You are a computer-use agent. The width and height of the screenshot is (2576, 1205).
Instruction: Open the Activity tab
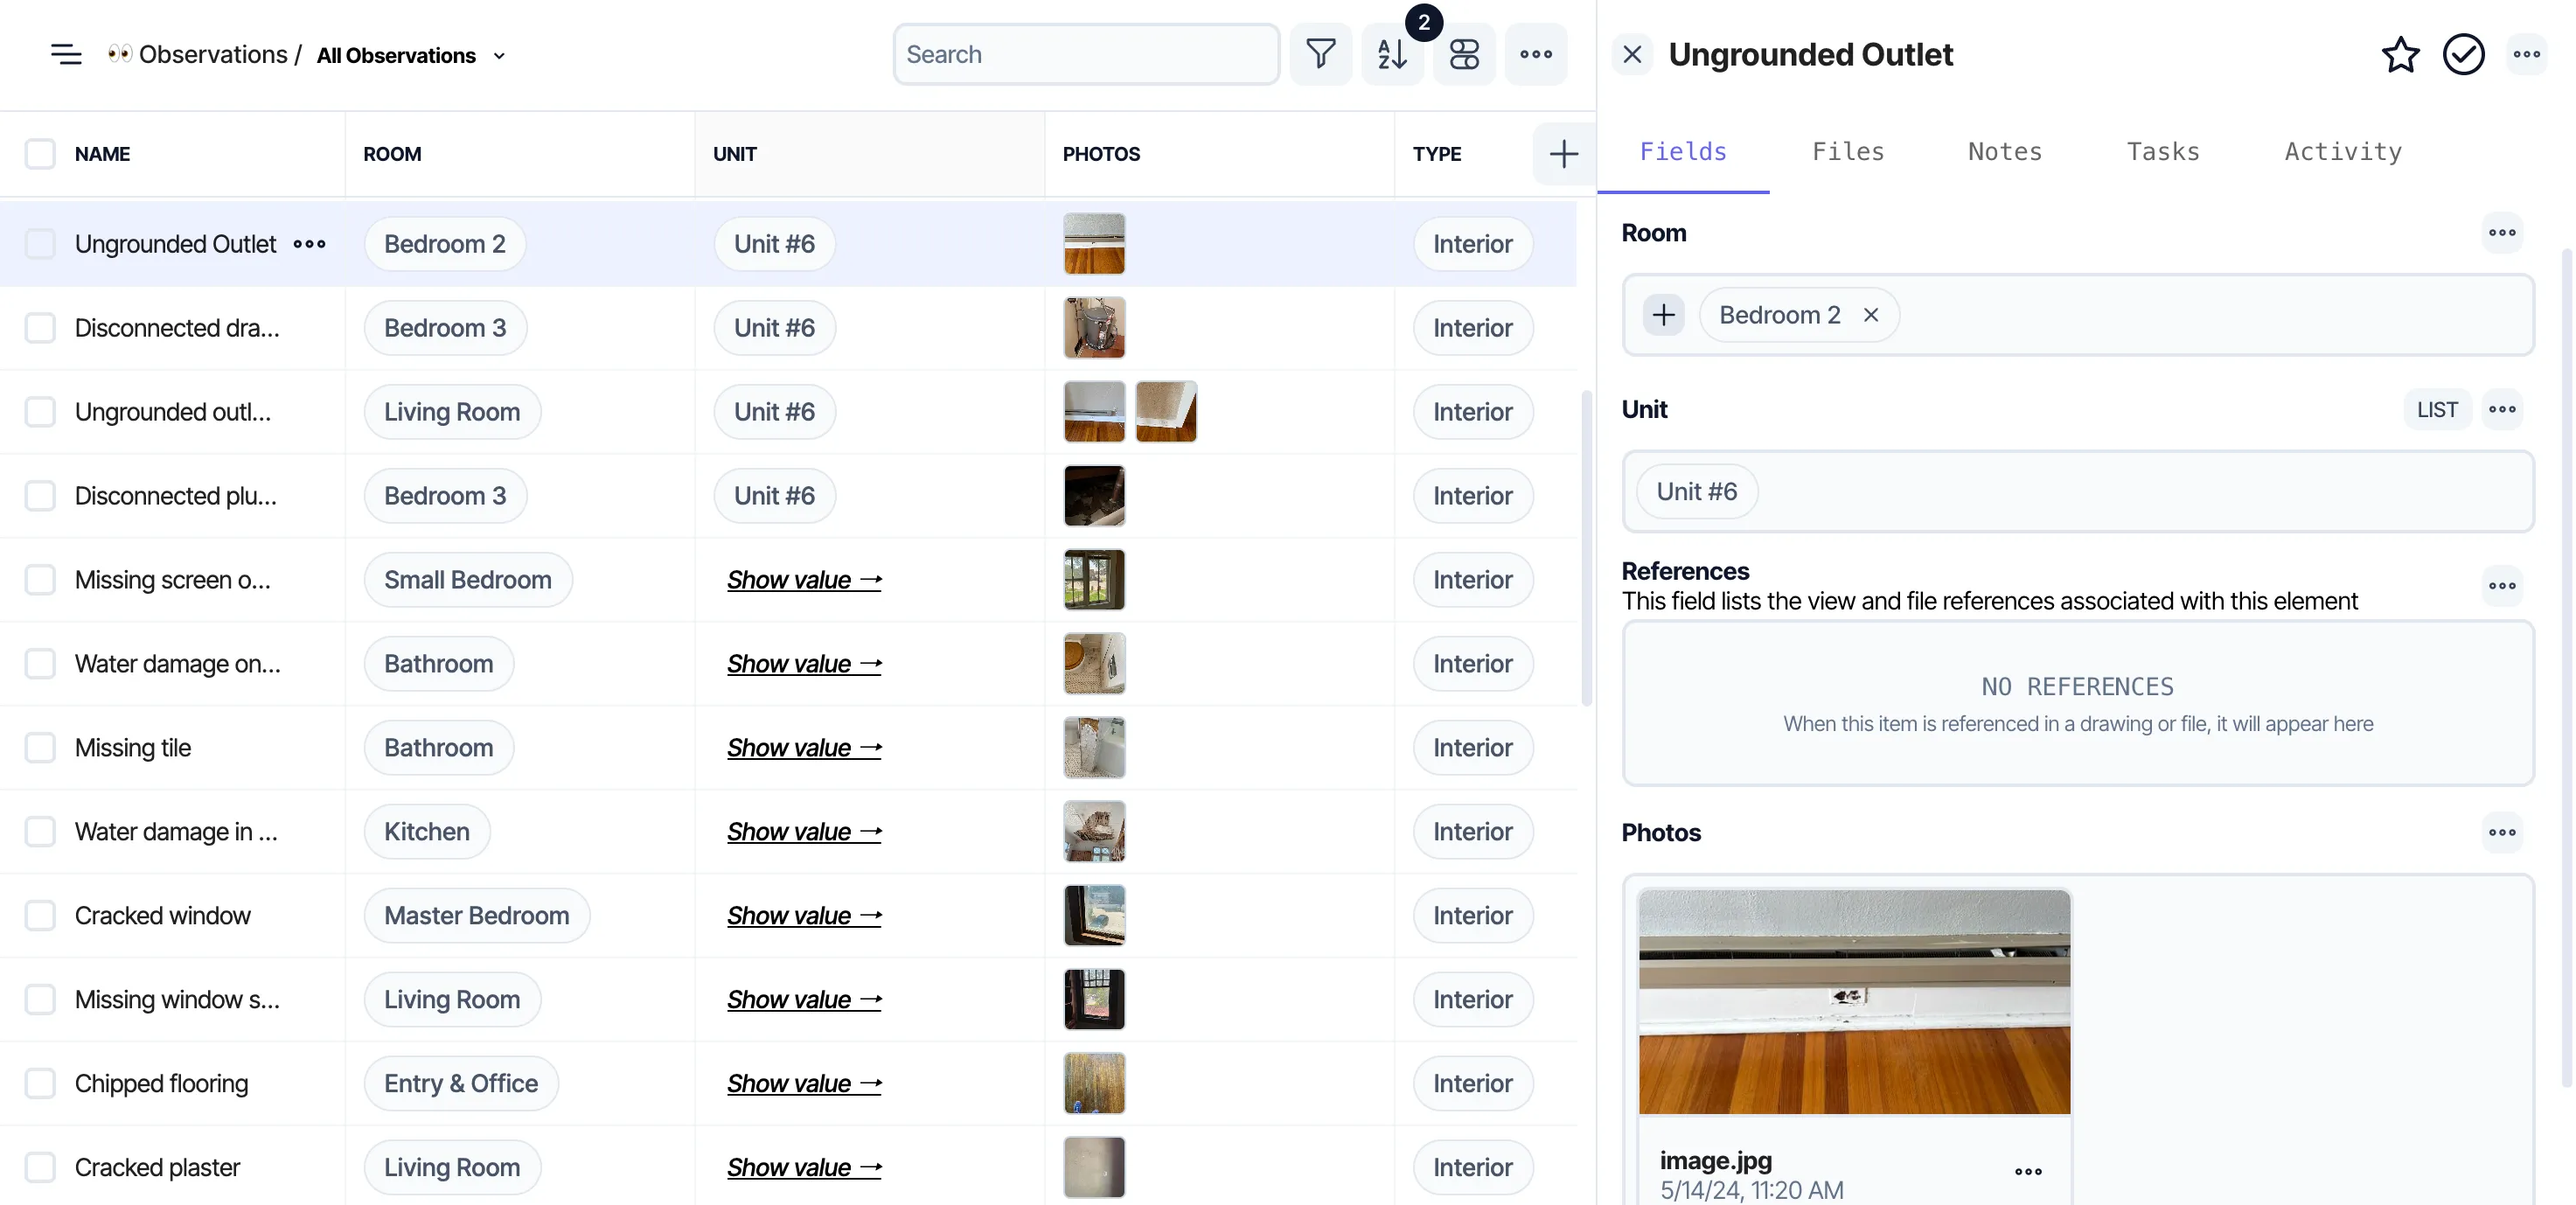[x=2342, y=151]
